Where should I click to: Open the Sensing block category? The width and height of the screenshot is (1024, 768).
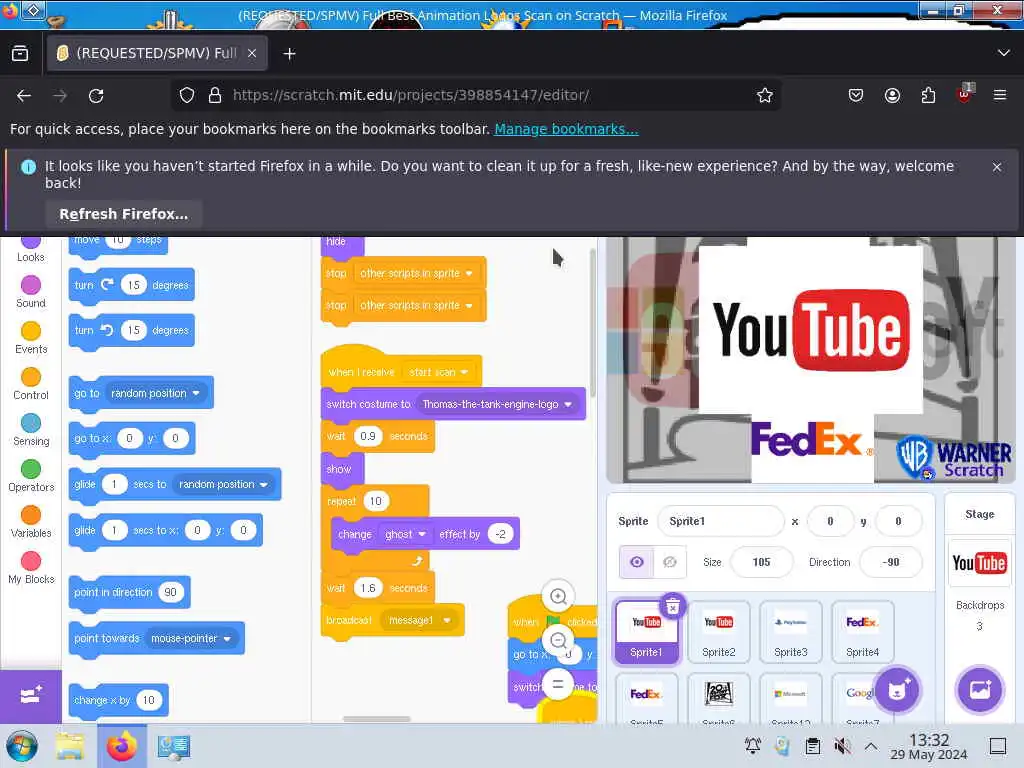coord(31,430)
